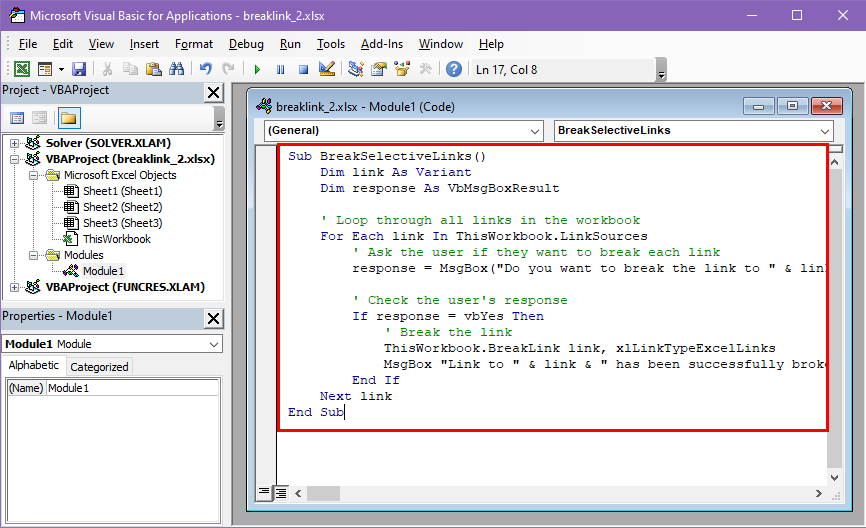Click the Paste clipboard icon
The height and width of the screenshot is (528, 866).
pos(154,69)
